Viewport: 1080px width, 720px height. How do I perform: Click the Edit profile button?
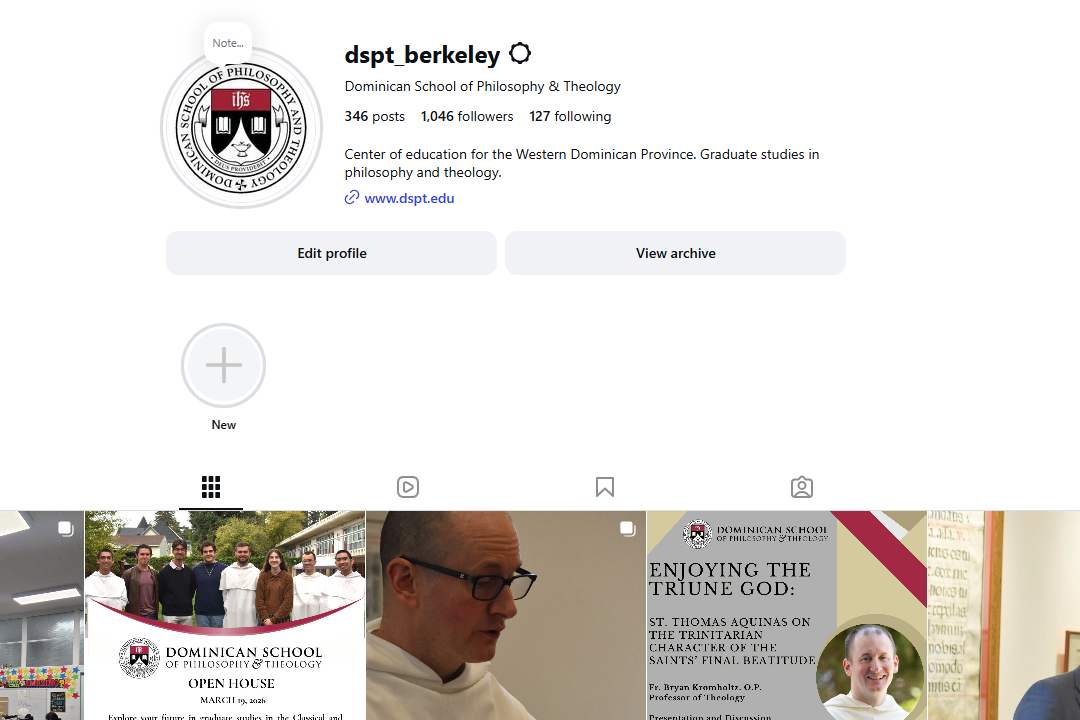tap(331, 253)
